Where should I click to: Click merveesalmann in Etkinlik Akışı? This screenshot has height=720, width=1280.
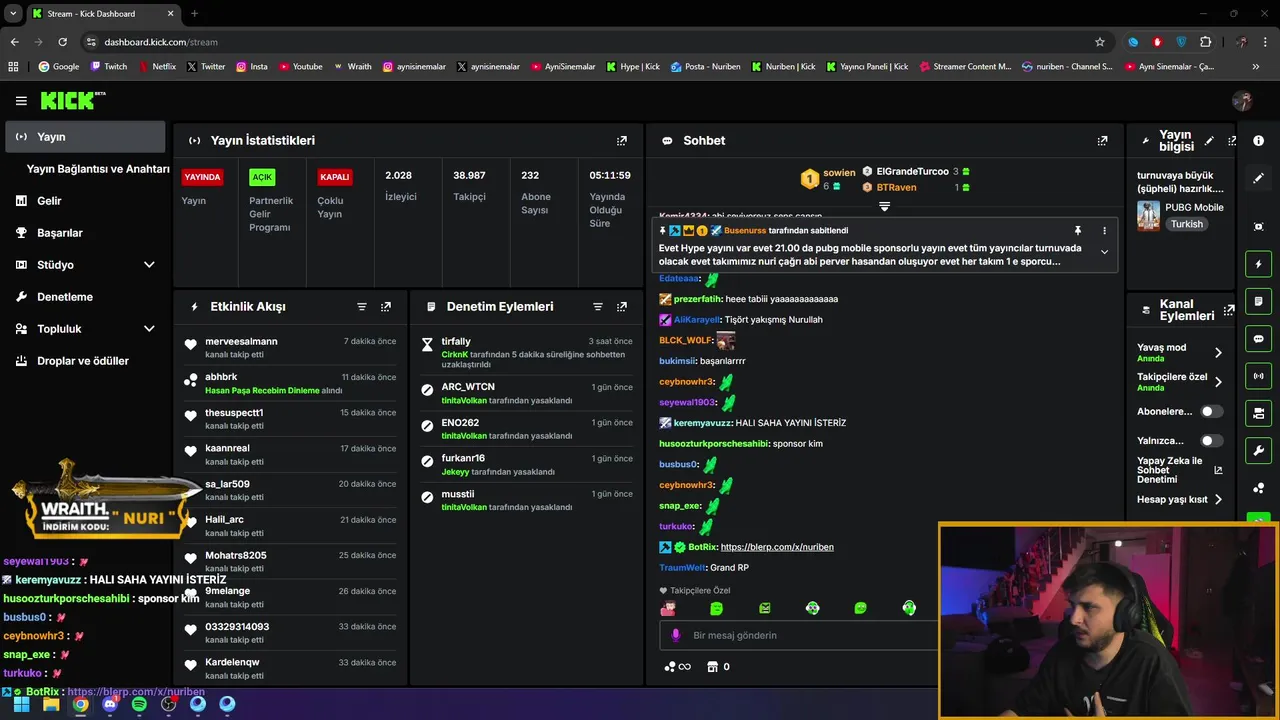[241, 342]
